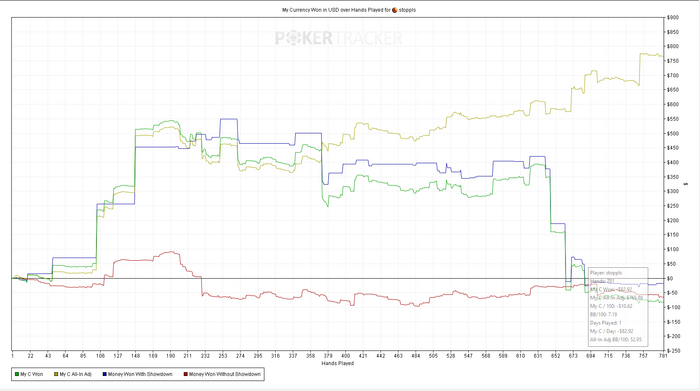
Task: Click the $750 y-axis value
Action: 673,61
